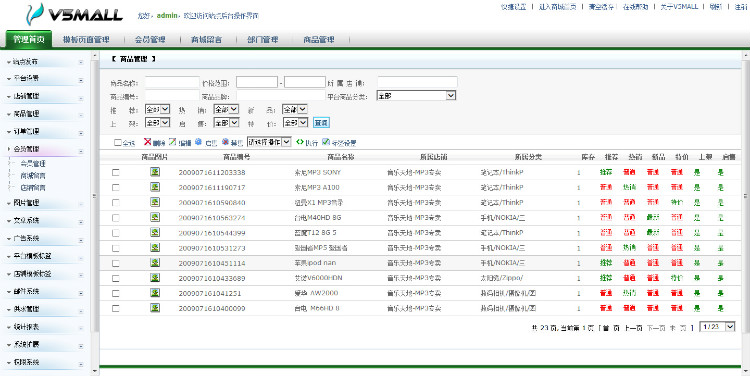
Task: Check the row for product 2009071610544399
Action: (116, 233)
